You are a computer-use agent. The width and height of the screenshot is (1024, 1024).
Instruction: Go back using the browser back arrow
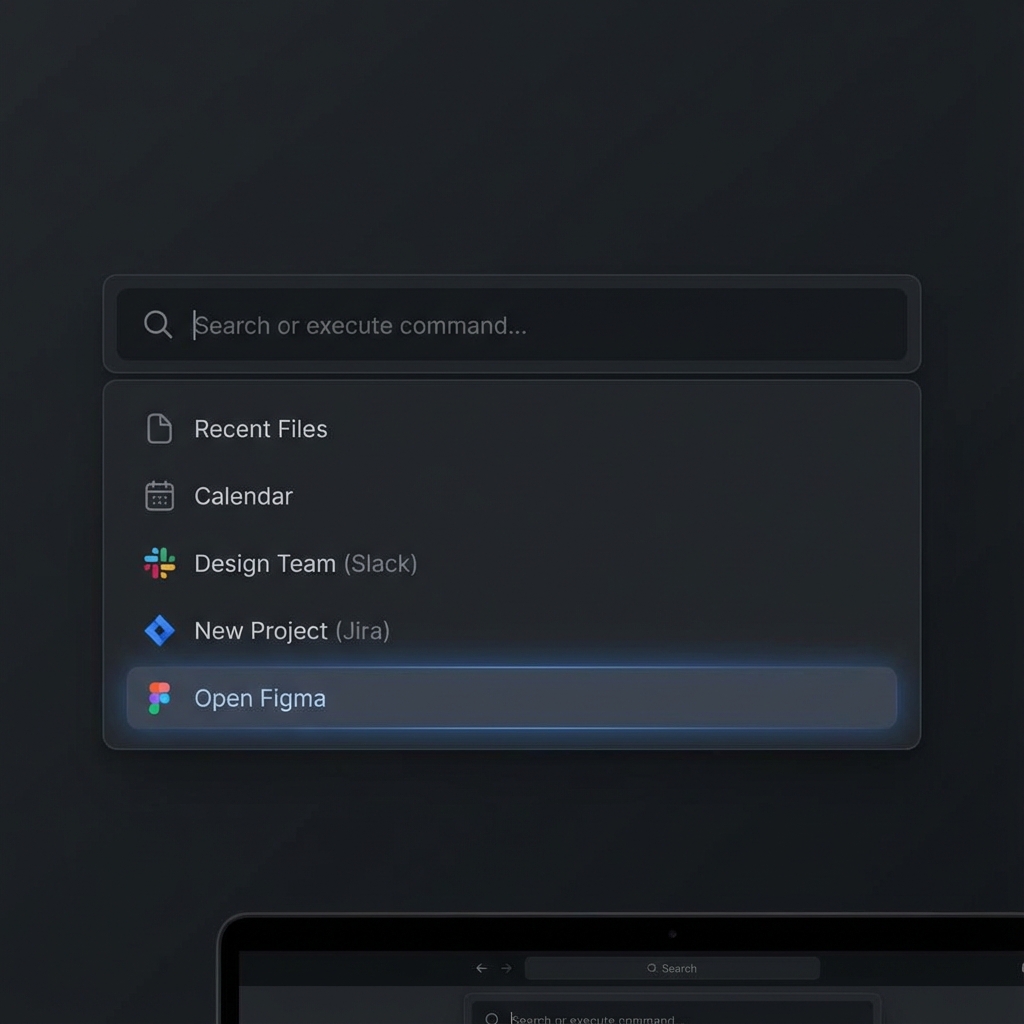(480, 967)
